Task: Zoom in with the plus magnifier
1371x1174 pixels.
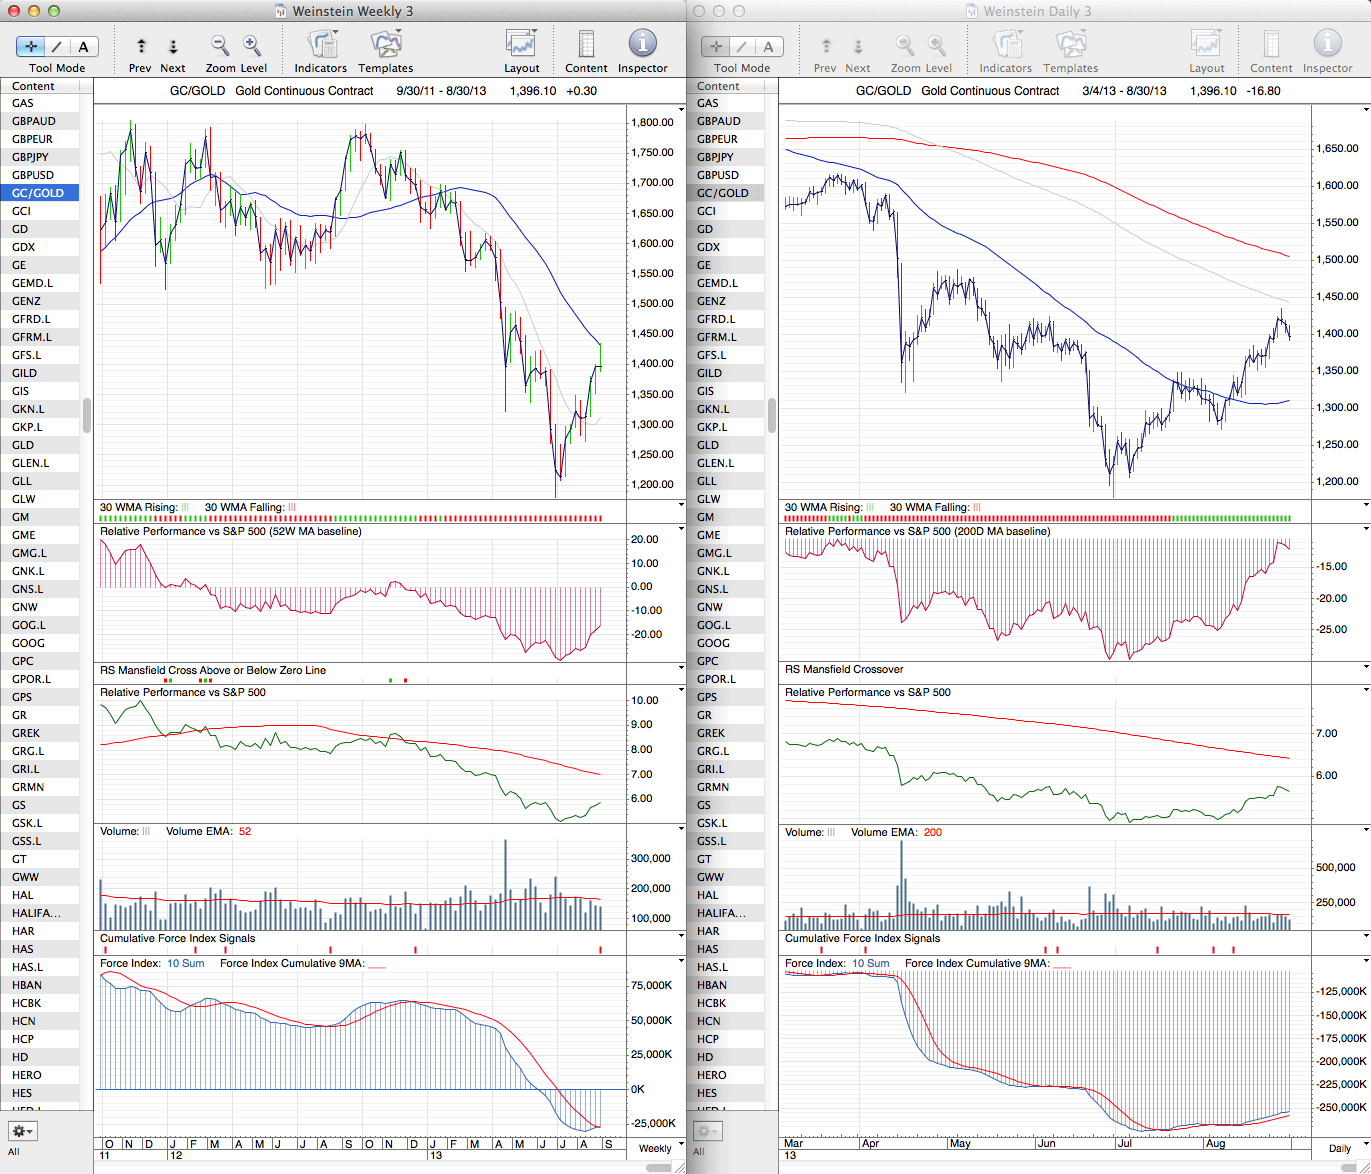Action: click(252, 46)
